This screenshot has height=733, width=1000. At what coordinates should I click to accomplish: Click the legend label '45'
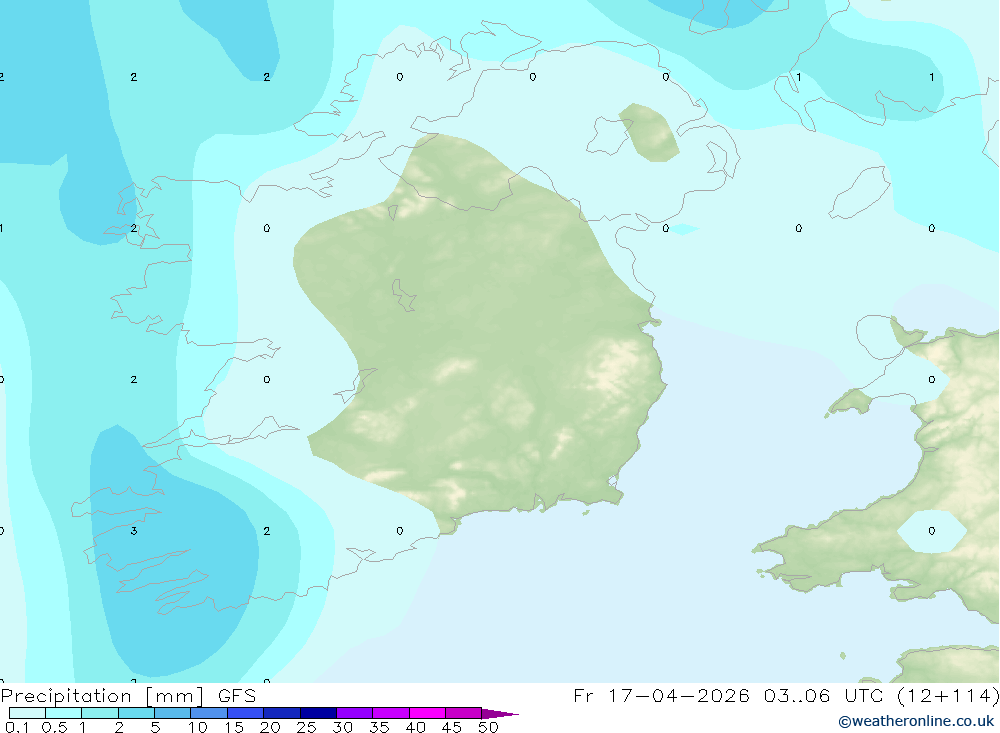coord(452,727)
